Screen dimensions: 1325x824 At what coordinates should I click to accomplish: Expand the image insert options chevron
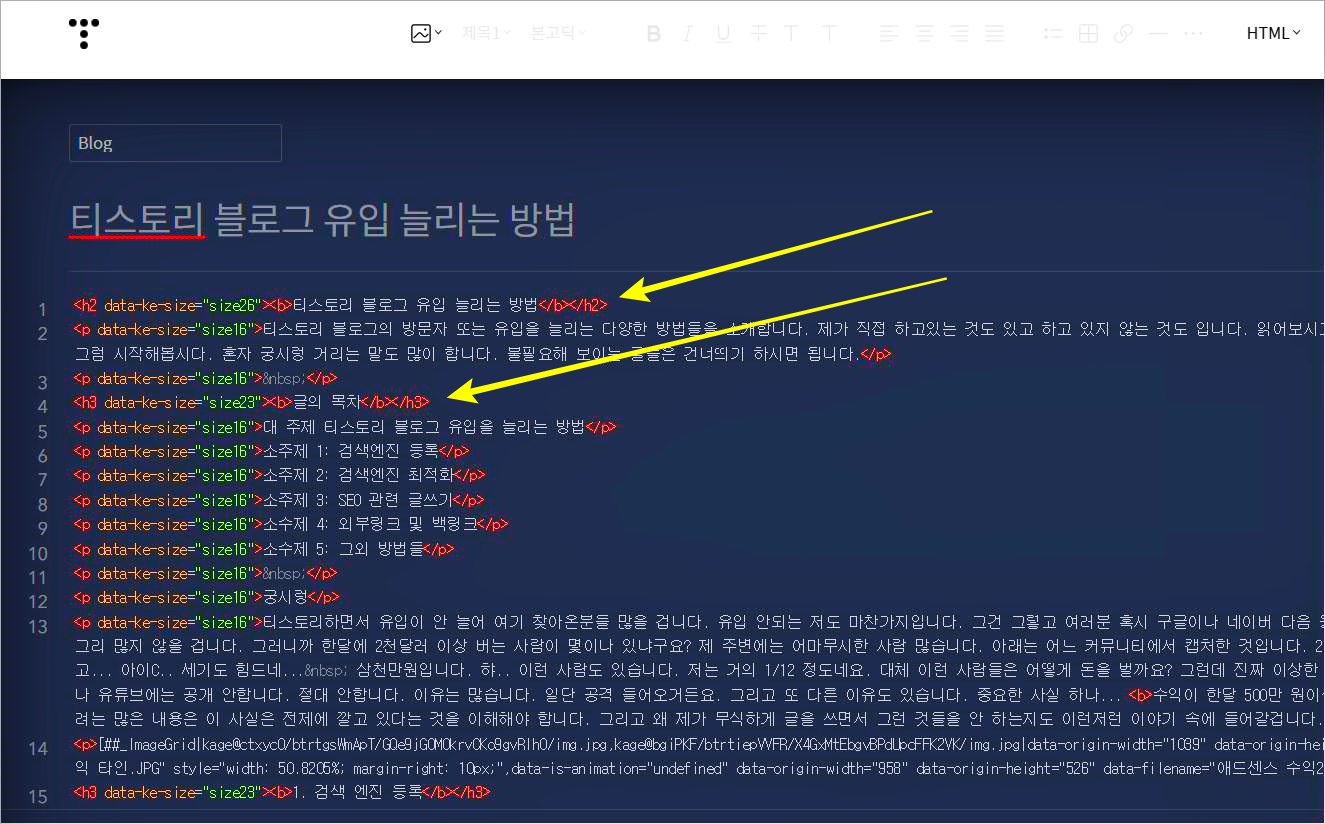435,33
